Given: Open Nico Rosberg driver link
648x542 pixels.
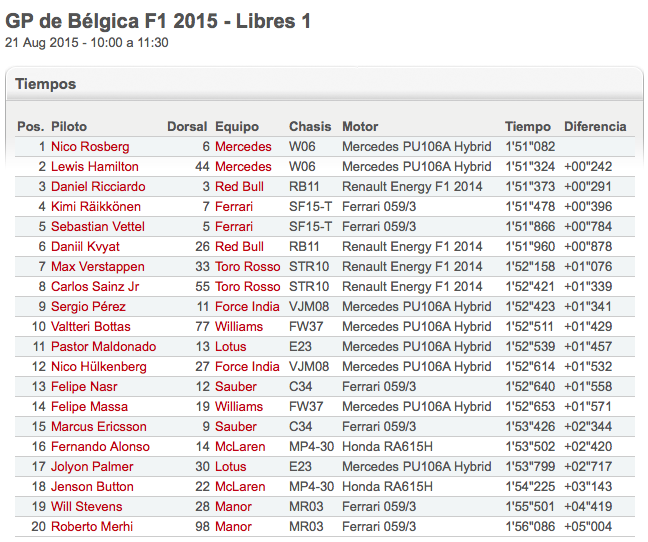Looking at the screenshot, I should [x=90, y=147].
